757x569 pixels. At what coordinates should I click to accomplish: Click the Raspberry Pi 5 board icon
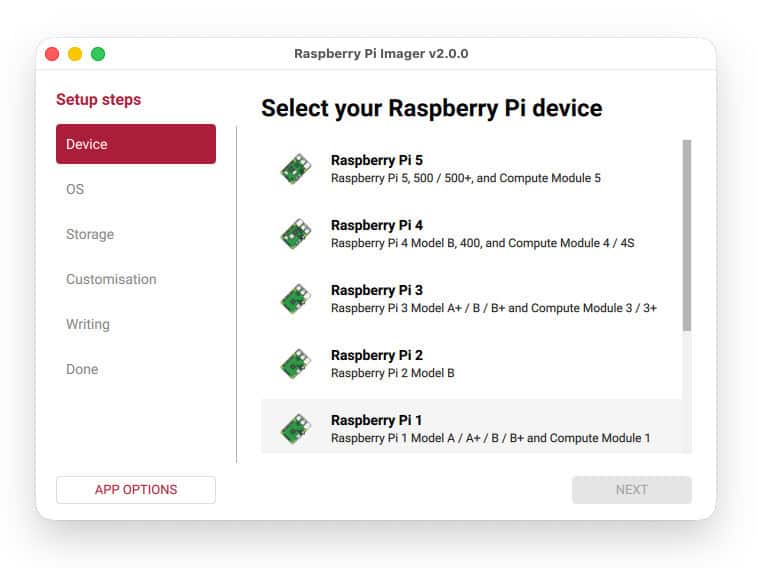(296, 168)
